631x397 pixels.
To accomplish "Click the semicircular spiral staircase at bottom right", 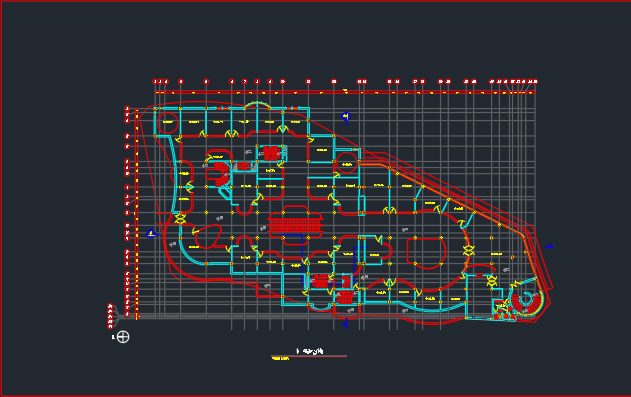I will click(526, 303).
